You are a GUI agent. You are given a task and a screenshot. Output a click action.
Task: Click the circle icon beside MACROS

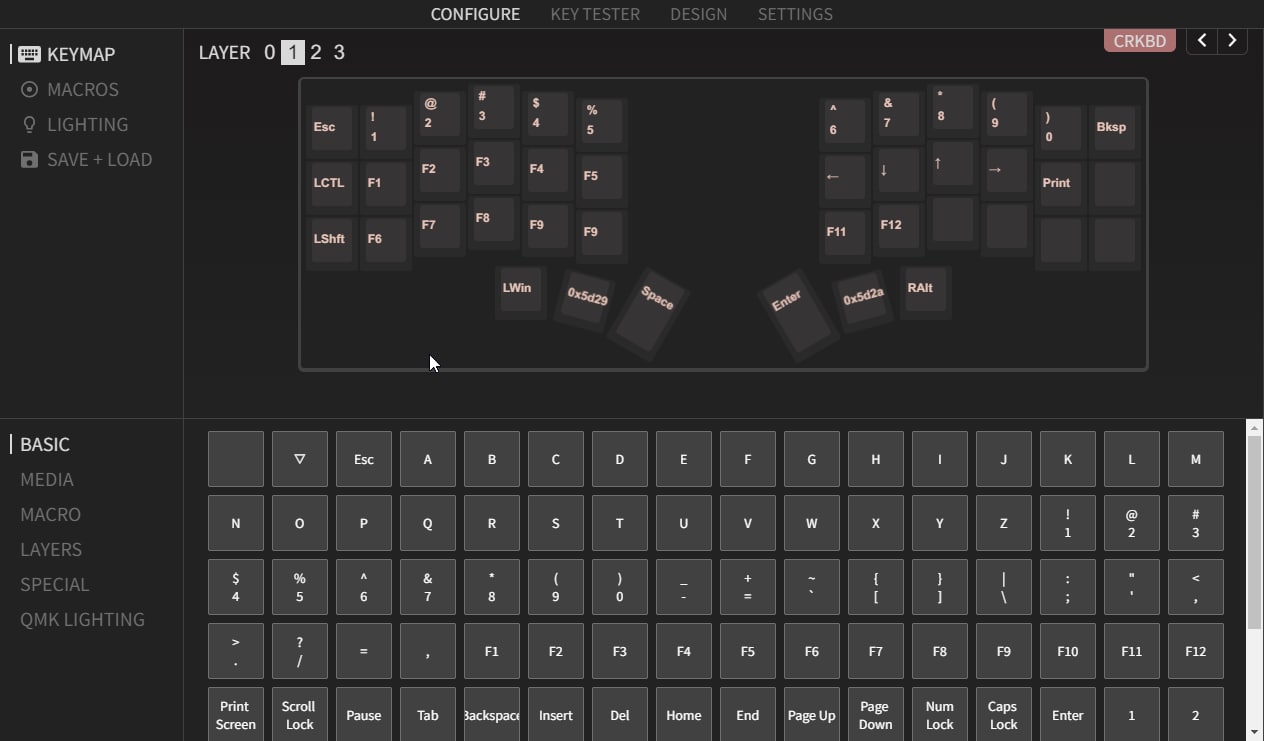pos(29,89)
